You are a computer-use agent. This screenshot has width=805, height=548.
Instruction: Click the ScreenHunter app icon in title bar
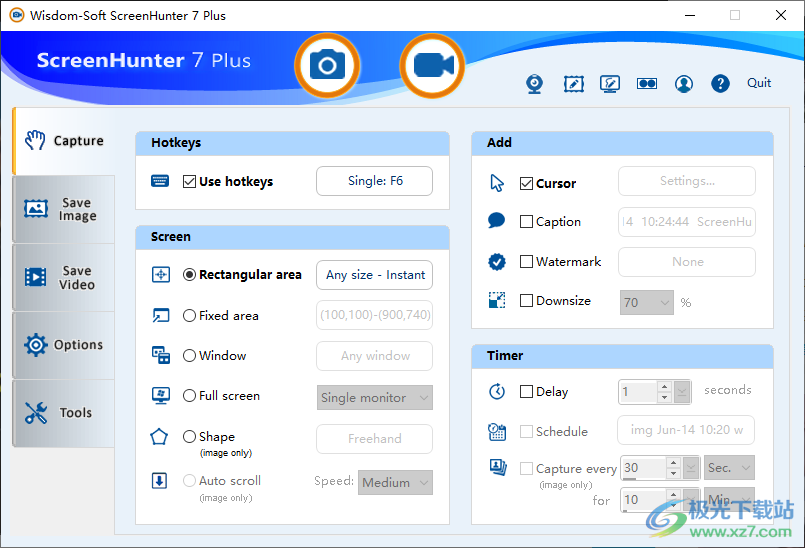pyautogui.click(x=17, y=15)
